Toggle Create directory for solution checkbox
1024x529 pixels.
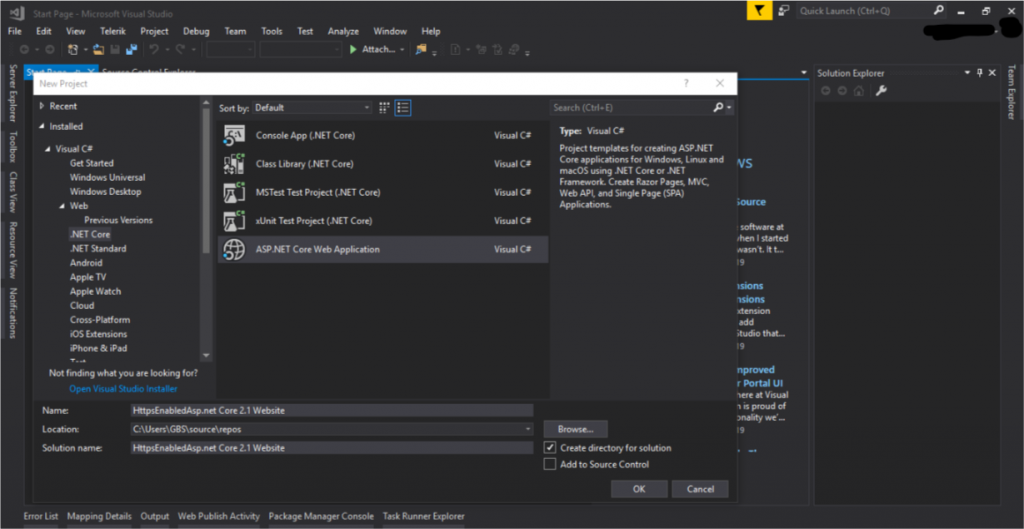point(550,448)
